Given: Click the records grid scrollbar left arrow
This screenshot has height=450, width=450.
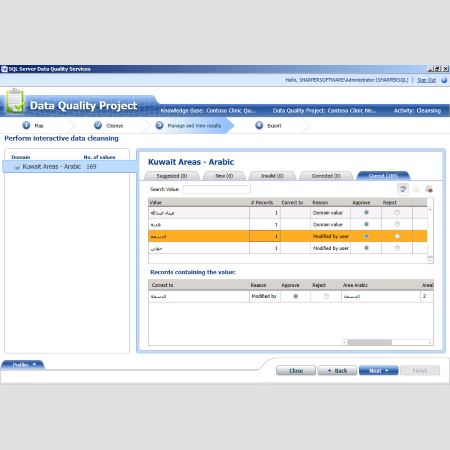Looking at the screenshot, I should [344, 342].
